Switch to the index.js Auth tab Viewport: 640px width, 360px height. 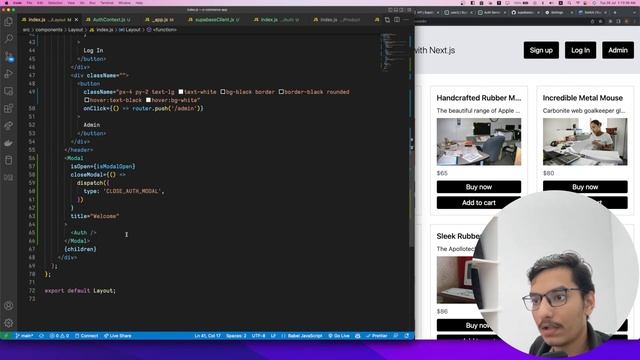pos(276,20)
